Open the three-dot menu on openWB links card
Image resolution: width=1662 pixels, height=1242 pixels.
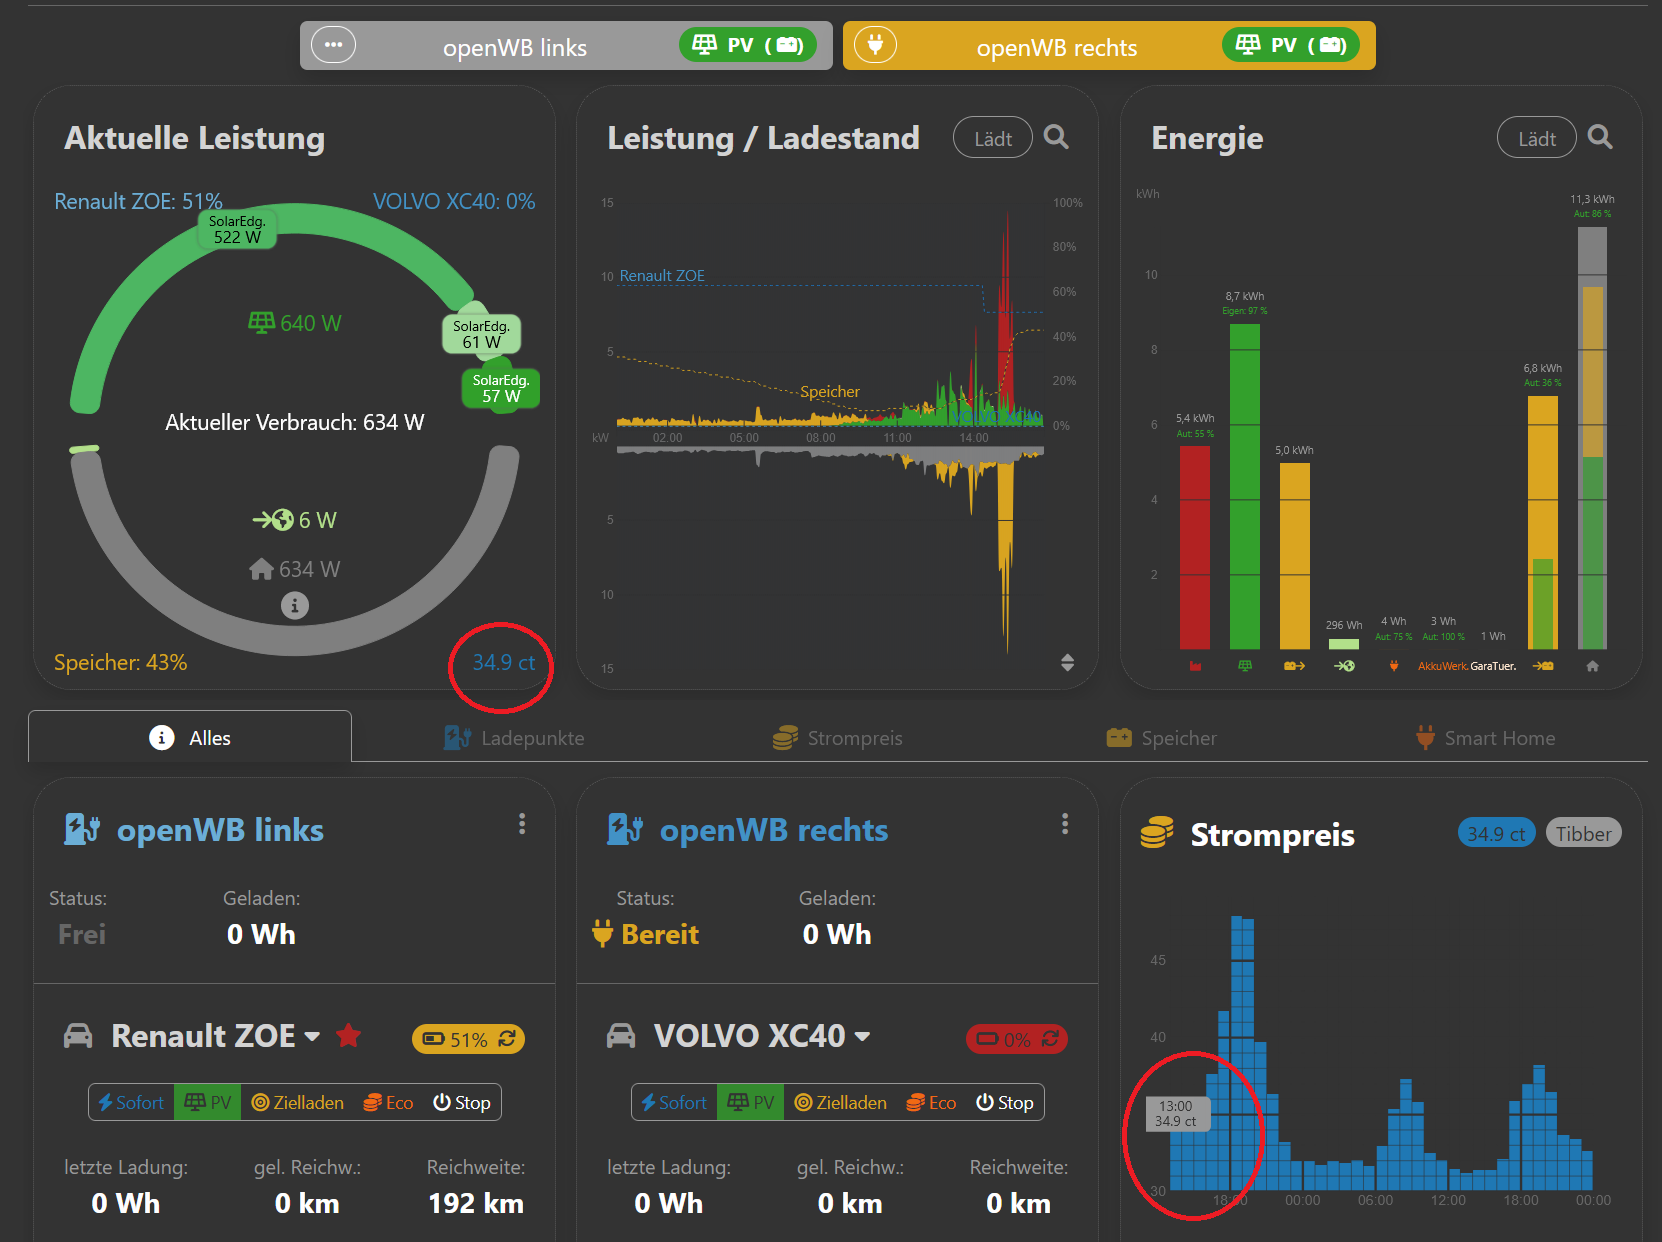522,823
